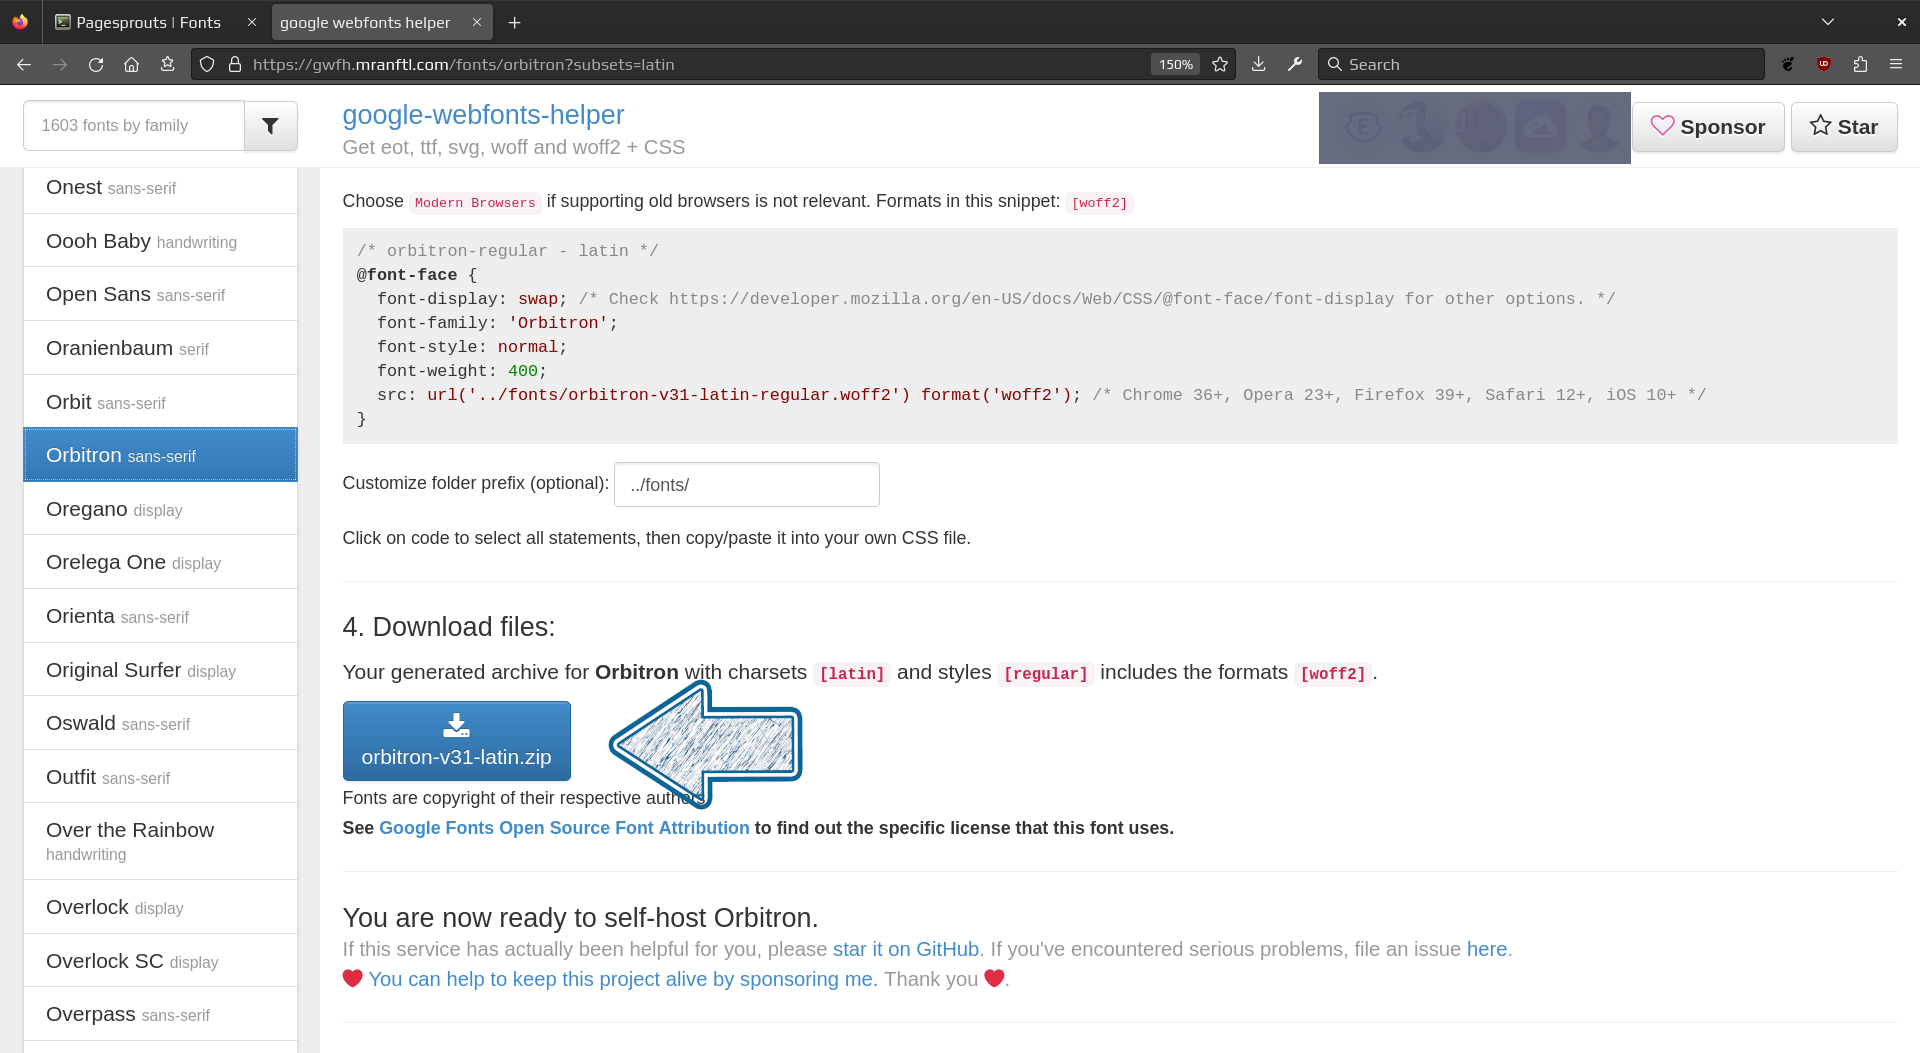Open the Firefox hamburger application menu
1920x1053 pixels.
[x=1896, y=64]
